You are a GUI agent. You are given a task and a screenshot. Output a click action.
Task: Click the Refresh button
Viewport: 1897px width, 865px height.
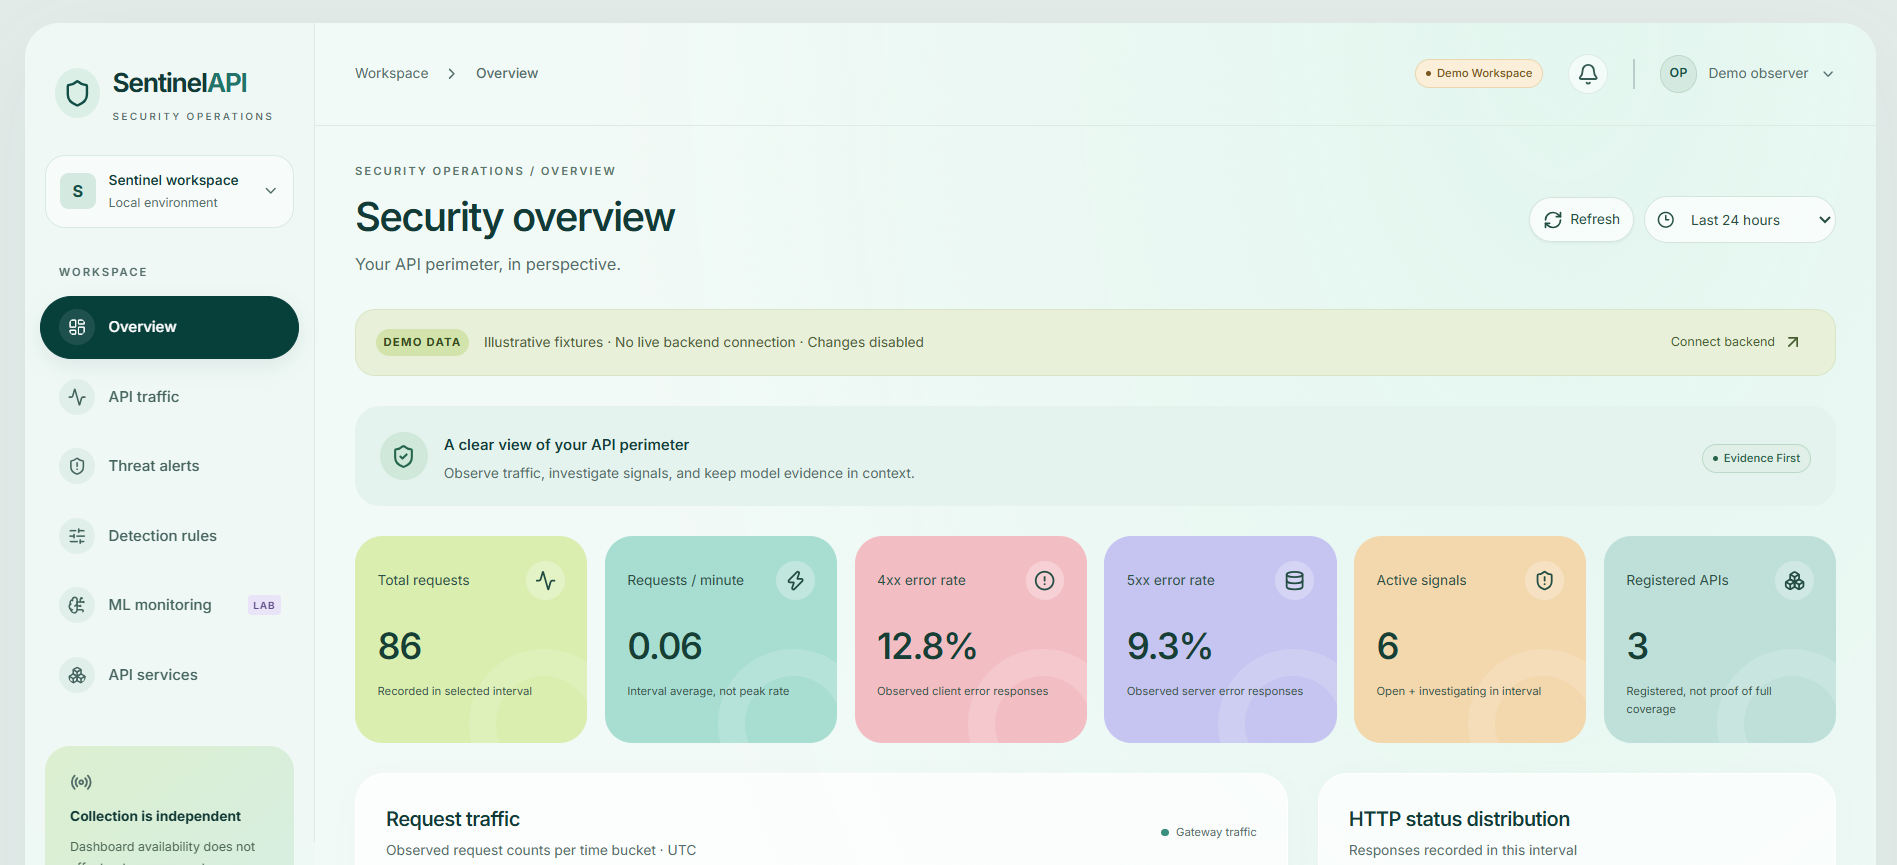click(1581, 220)
